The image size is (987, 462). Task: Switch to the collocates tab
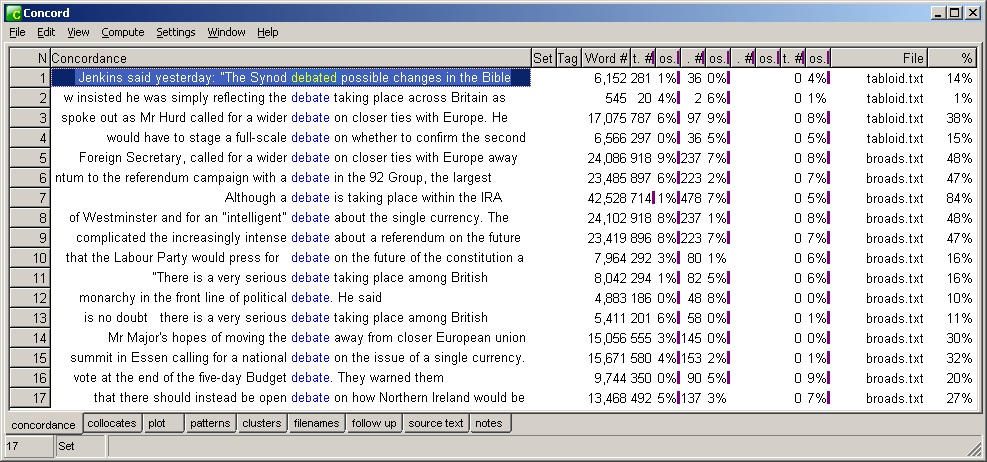(x=111, y=423)
